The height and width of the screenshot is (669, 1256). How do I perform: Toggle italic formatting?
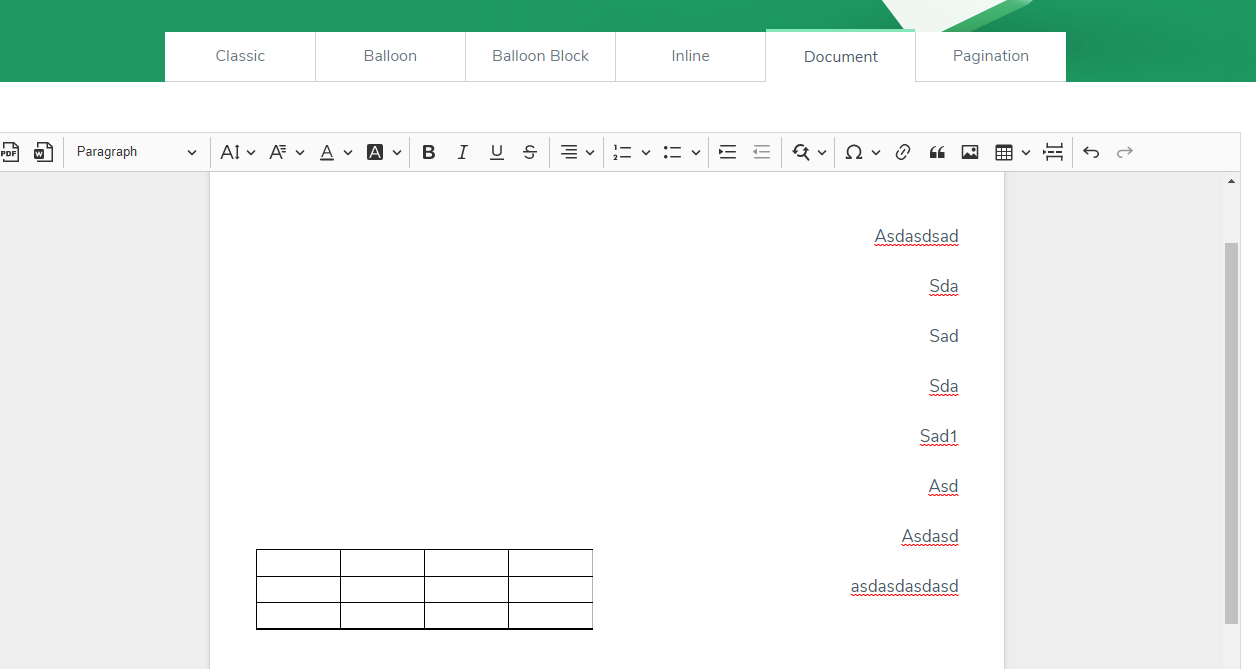pyautogui.click(x=462, y=151)
